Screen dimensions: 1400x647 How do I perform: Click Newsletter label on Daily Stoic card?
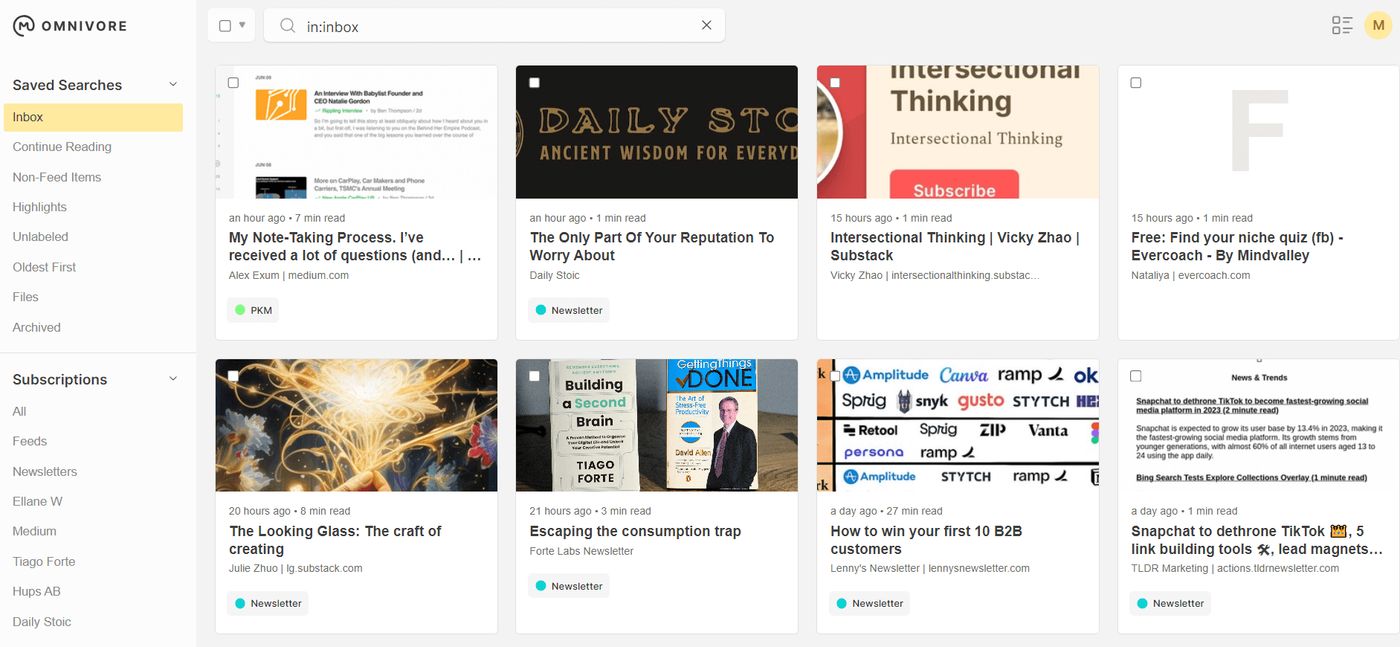click(568, 310)
